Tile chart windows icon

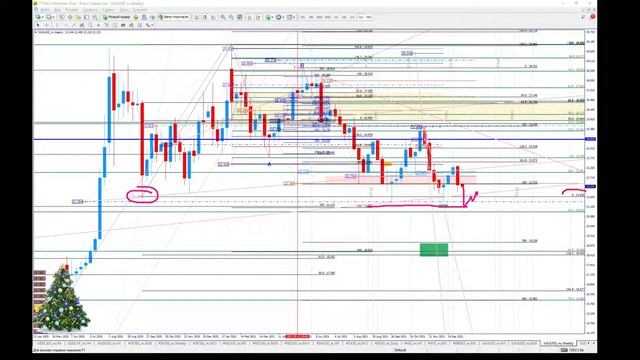[240, 17]
